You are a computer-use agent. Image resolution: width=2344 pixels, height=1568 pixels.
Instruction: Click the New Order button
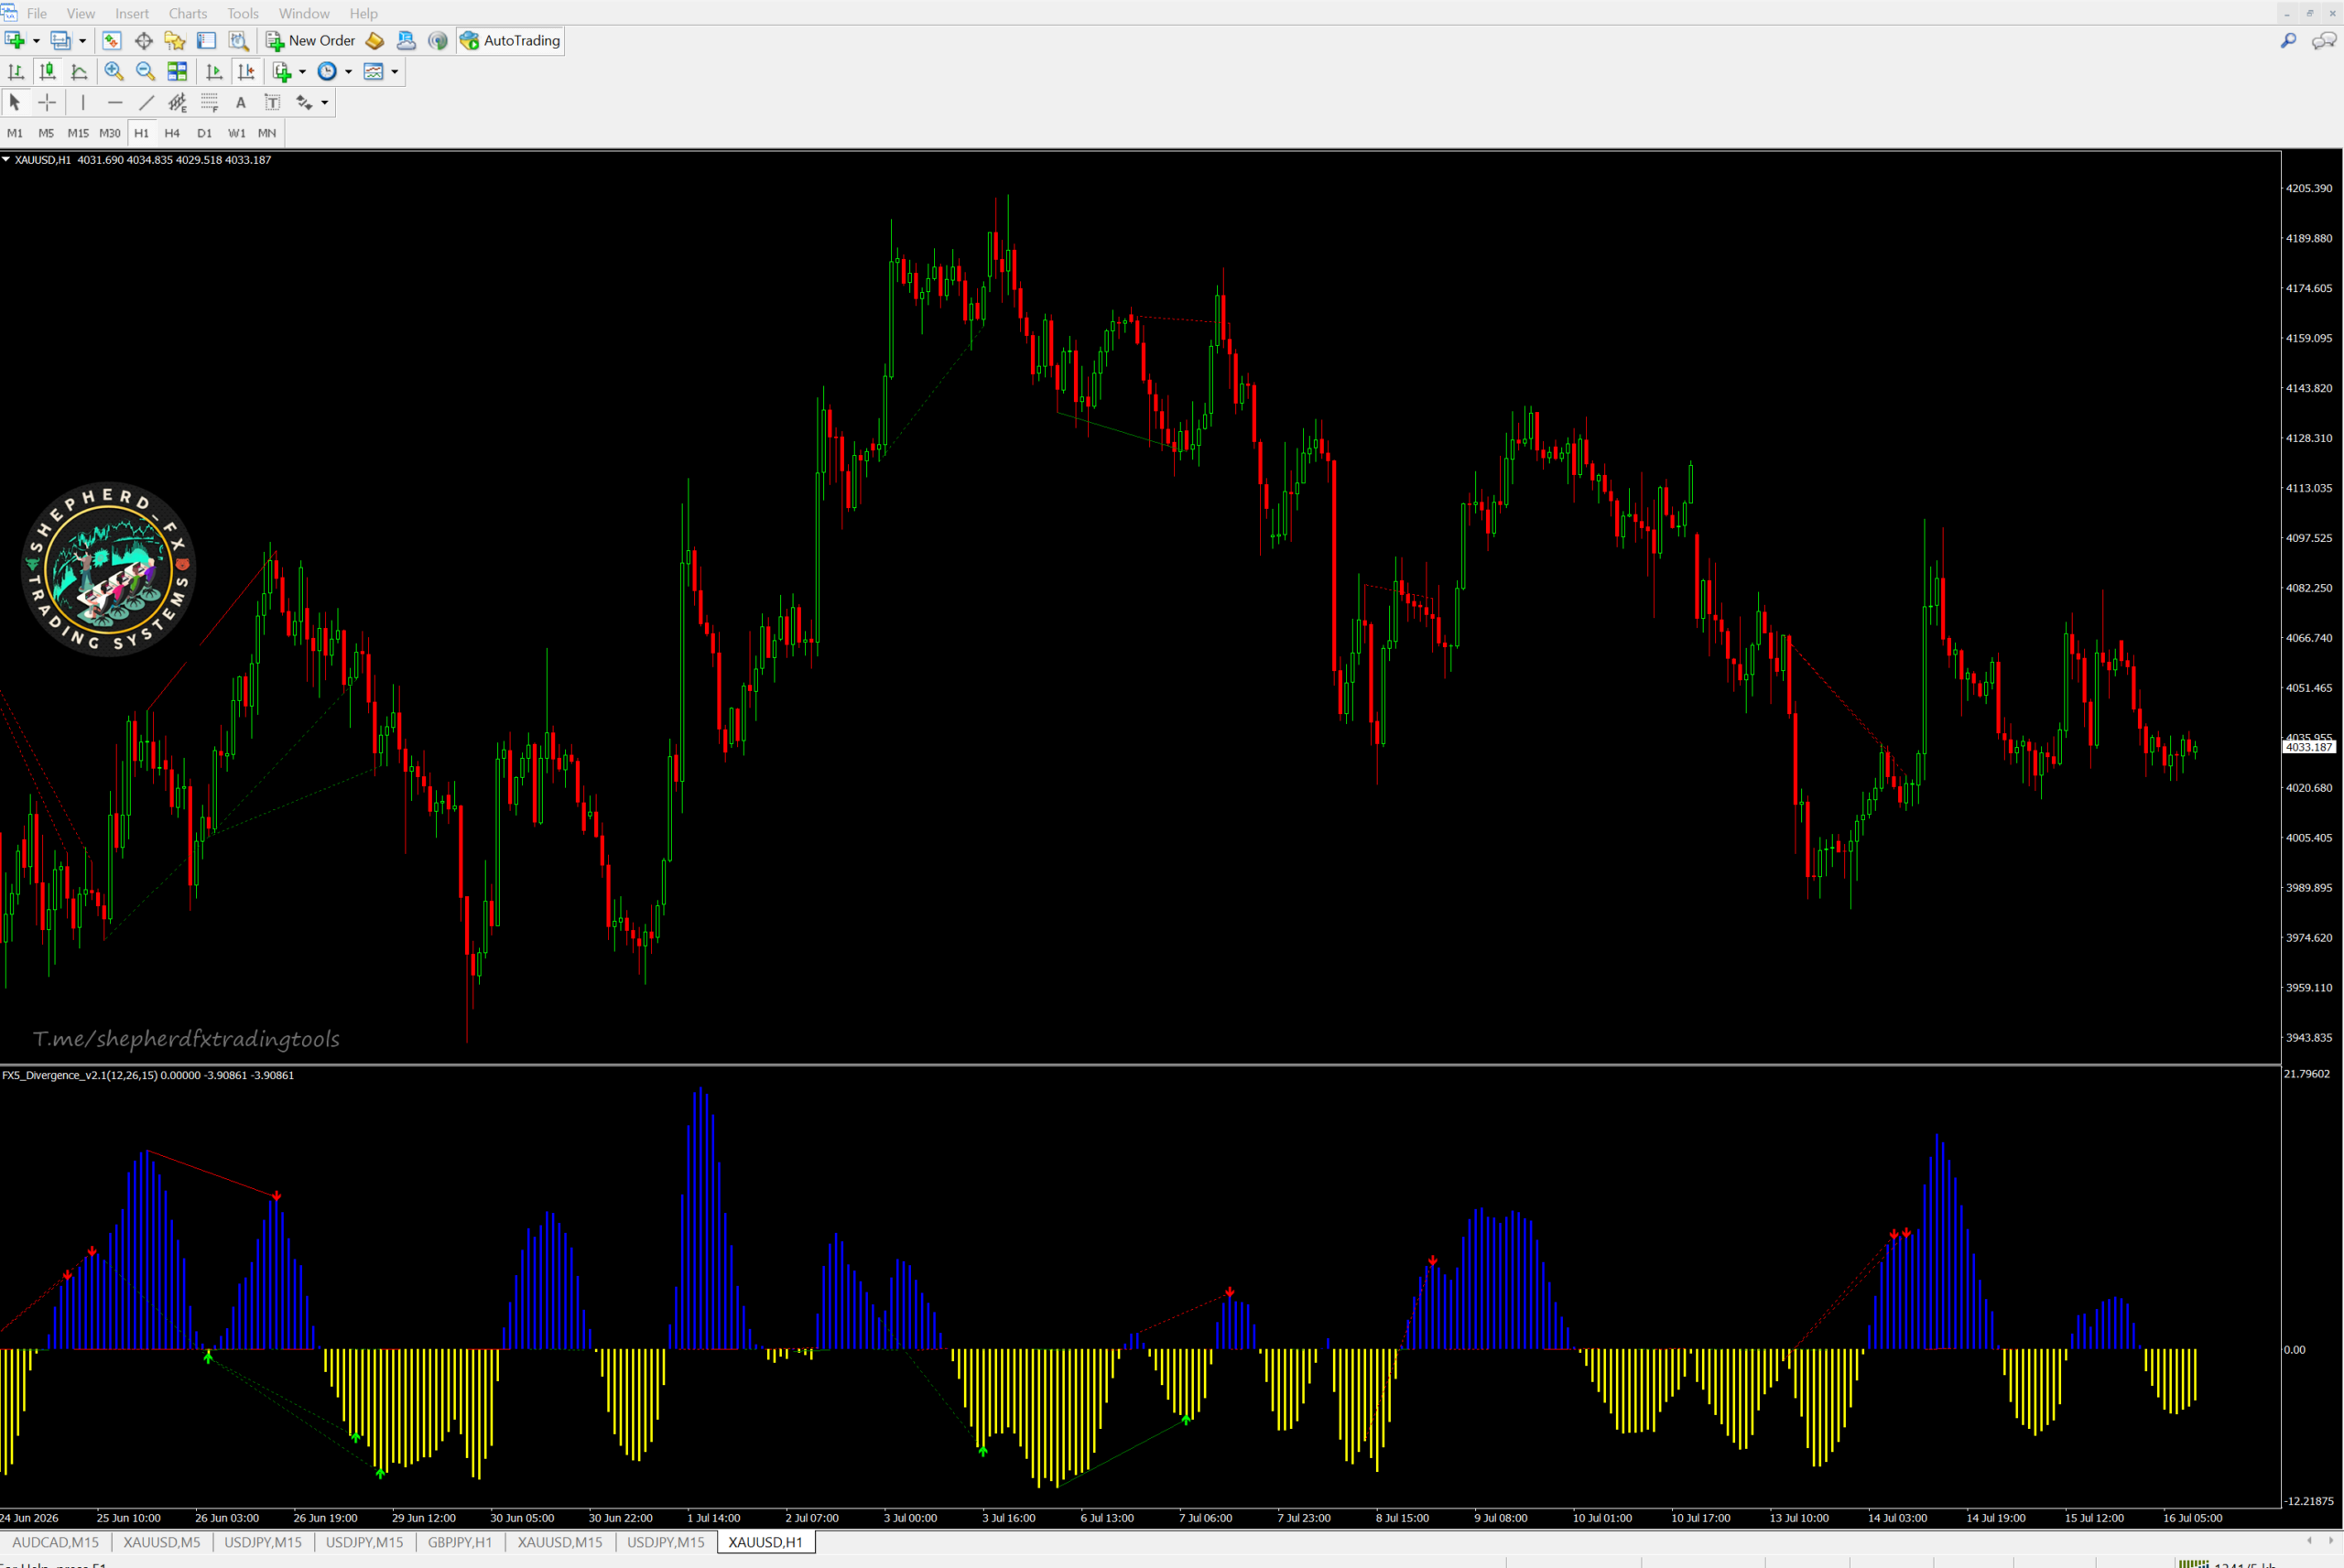pyautogui.click(x=310, y=40)
